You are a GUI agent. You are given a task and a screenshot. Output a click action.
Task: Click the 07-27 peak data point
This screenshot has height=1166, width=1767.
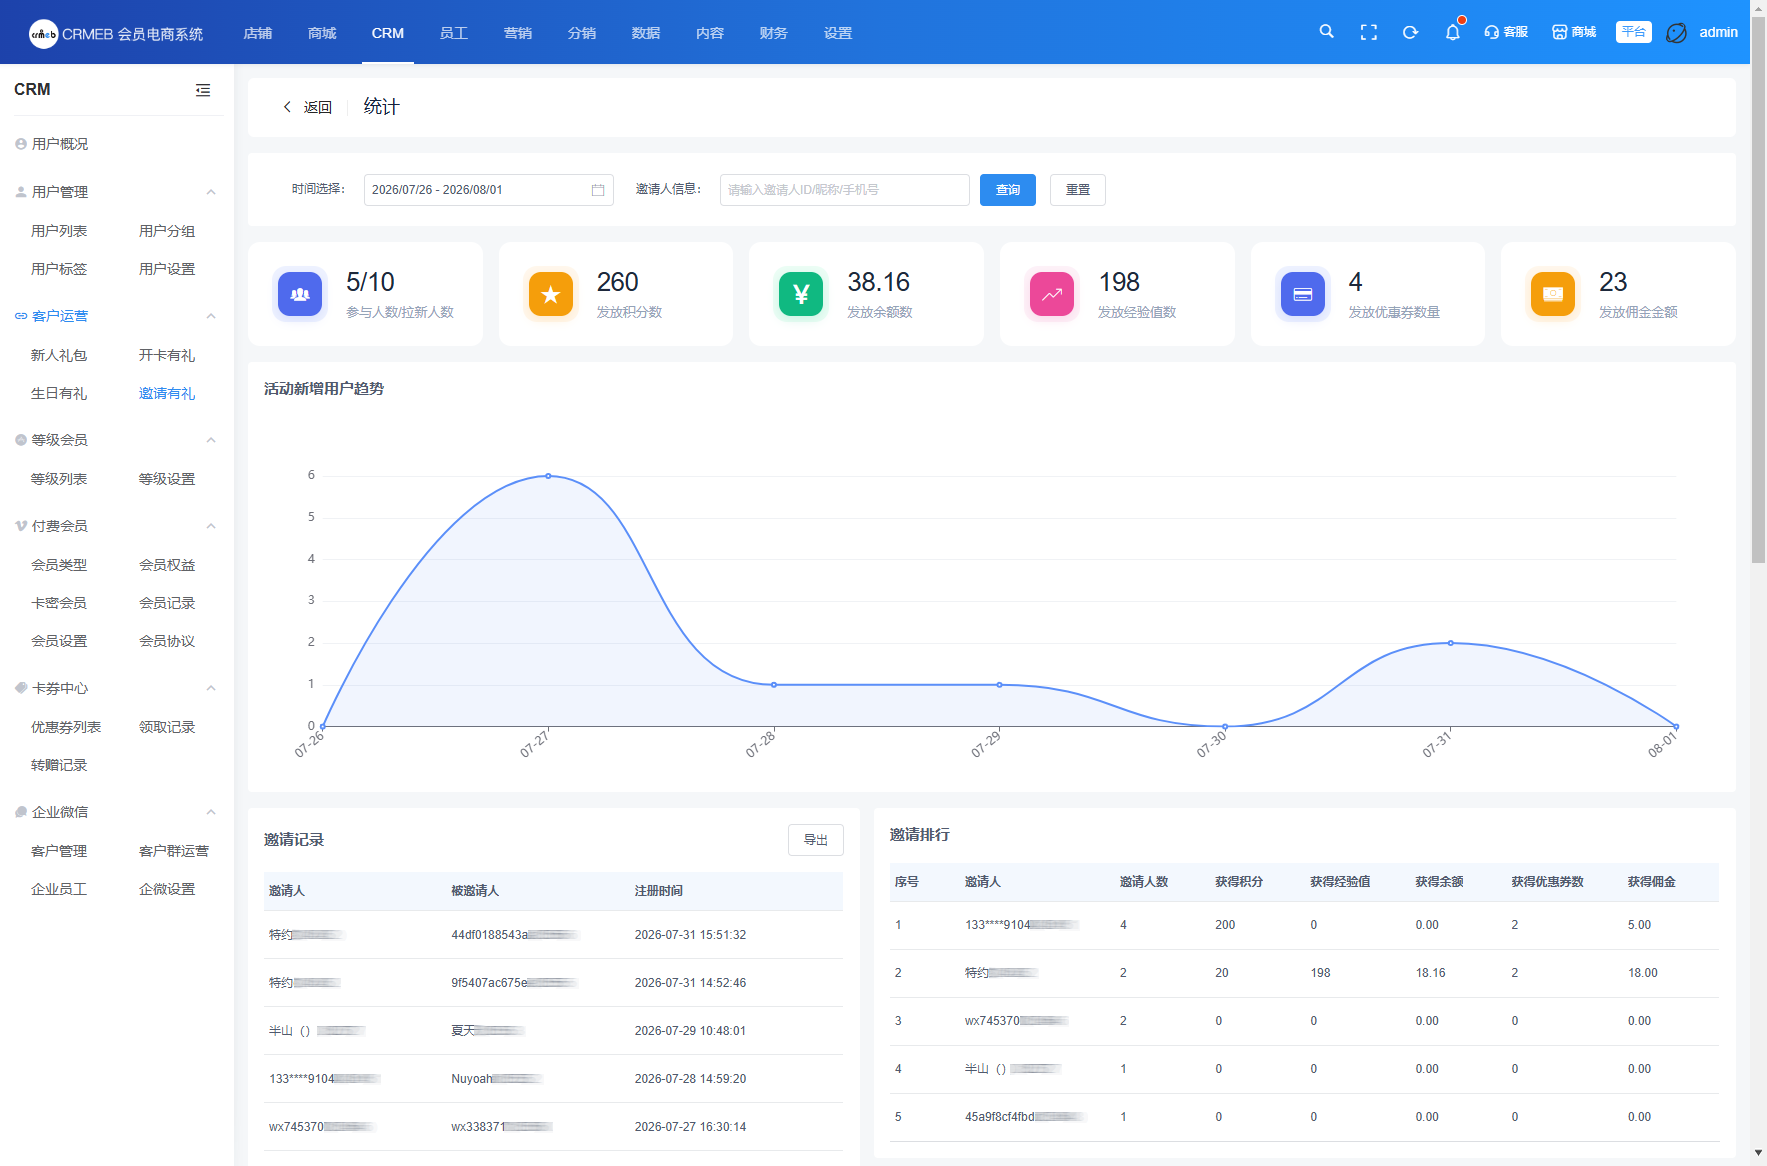548,476
